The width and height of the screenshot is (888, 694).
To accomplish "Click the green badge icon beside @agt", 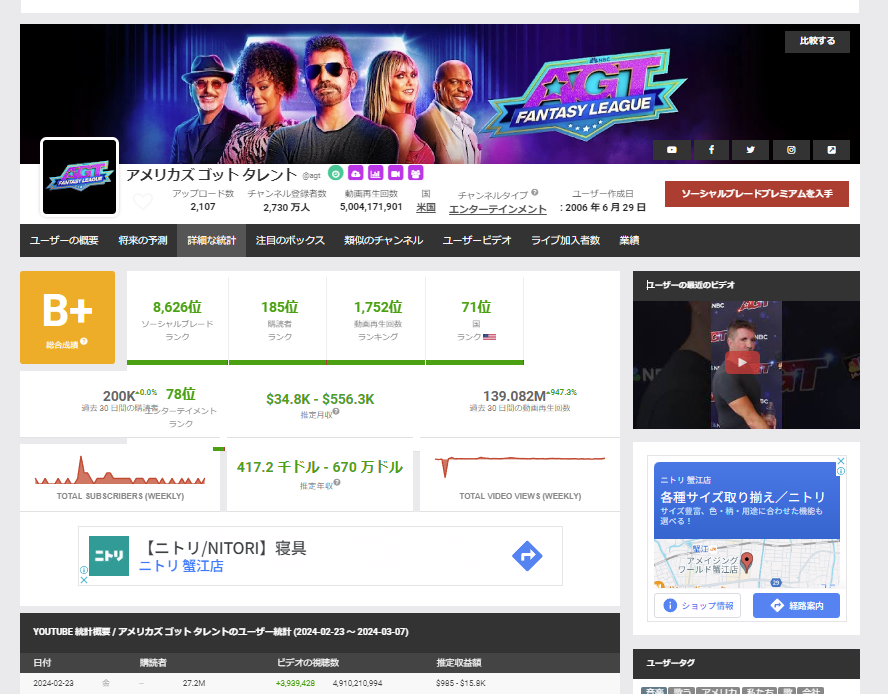I will coord(336,173).
